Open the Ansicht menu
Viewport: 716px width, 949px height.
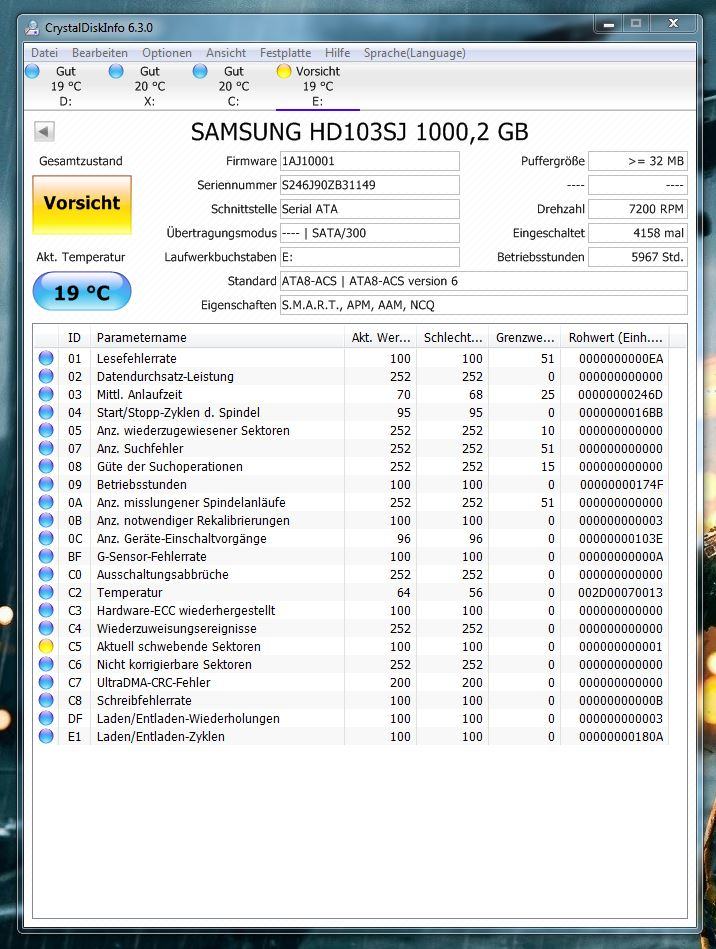(x=226, y=53)
